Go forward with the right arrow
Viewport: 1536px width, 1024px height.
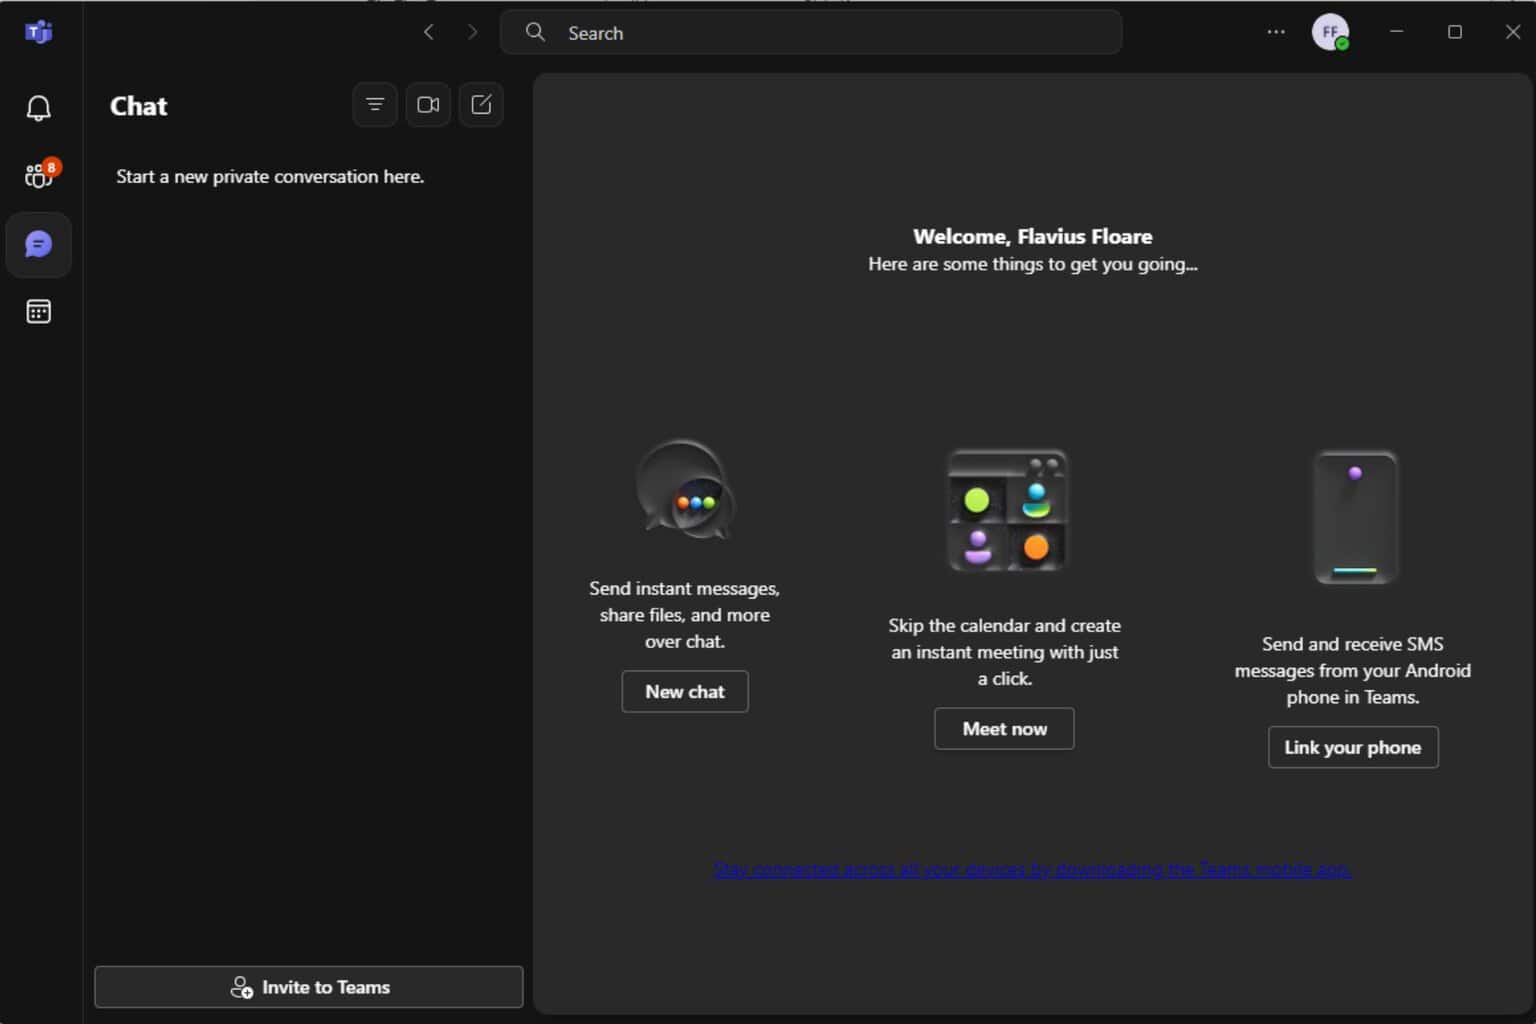[473, 32]
